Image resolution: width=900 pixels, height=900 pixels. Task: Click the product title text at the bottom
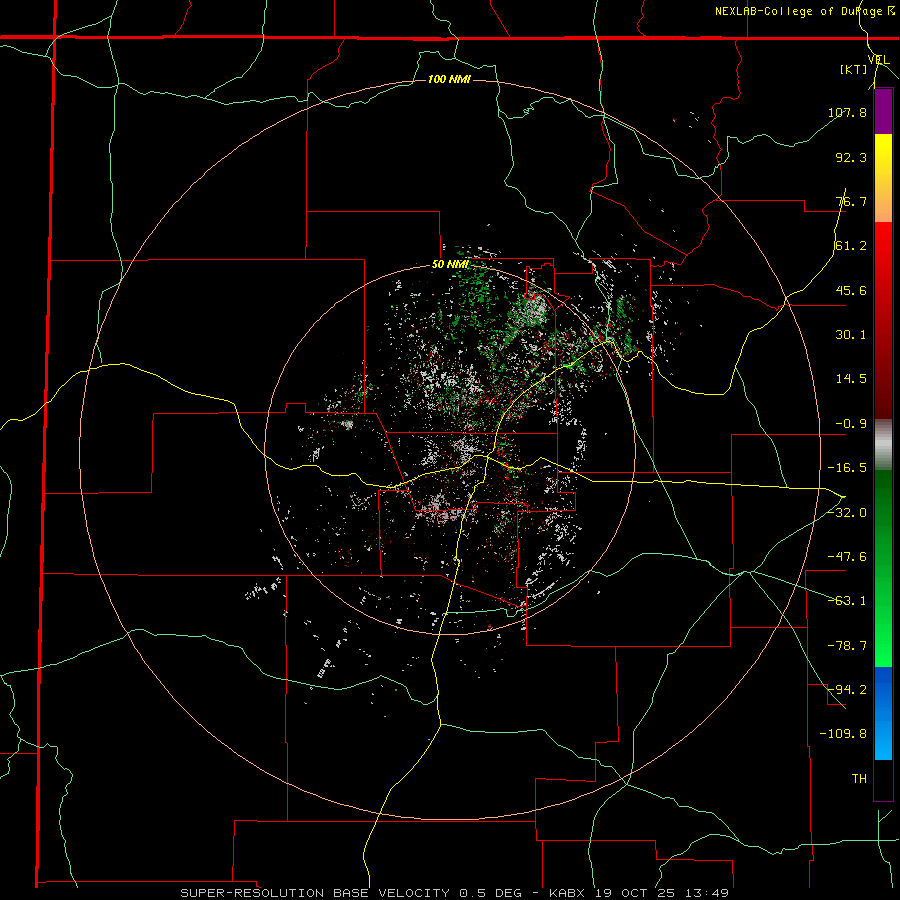click(455, 893)
